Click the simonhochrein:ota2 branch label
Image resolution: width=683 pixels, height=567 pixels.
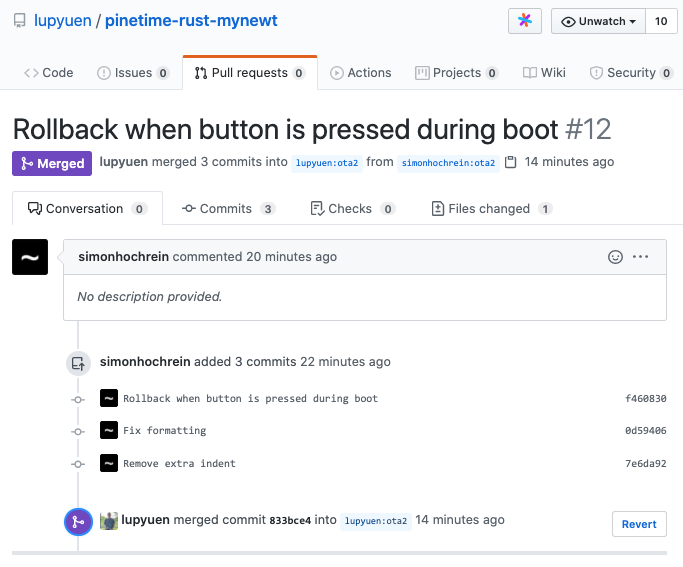tap(448, 163)
